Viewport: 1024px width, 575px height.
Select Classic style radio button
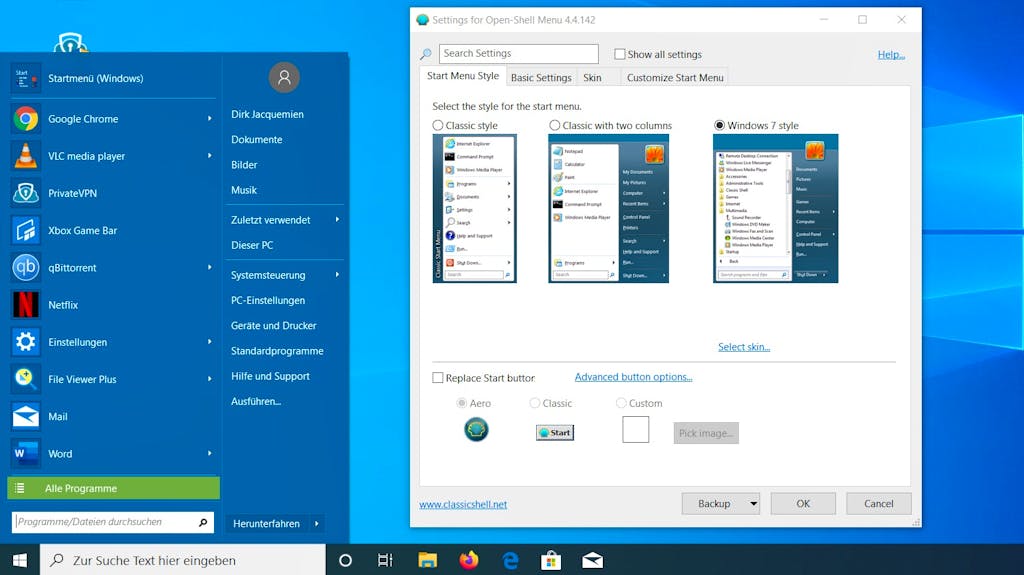tap(438, 125)
